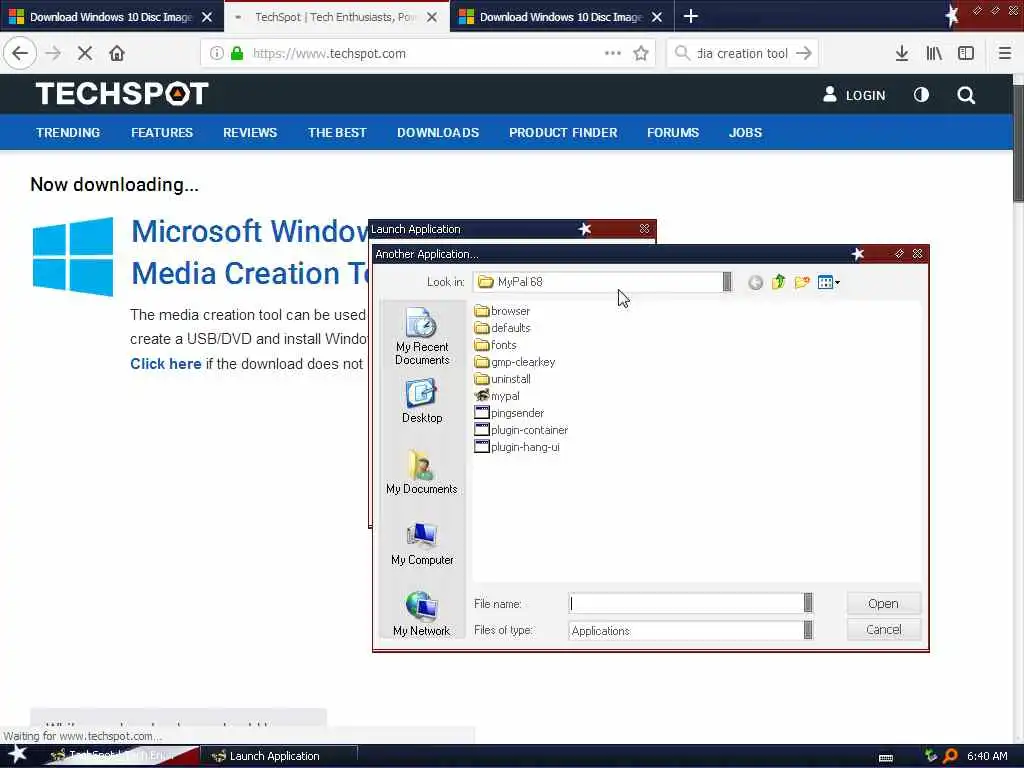
Task: Open the browser home page icon
Action: tap(117, 54)
